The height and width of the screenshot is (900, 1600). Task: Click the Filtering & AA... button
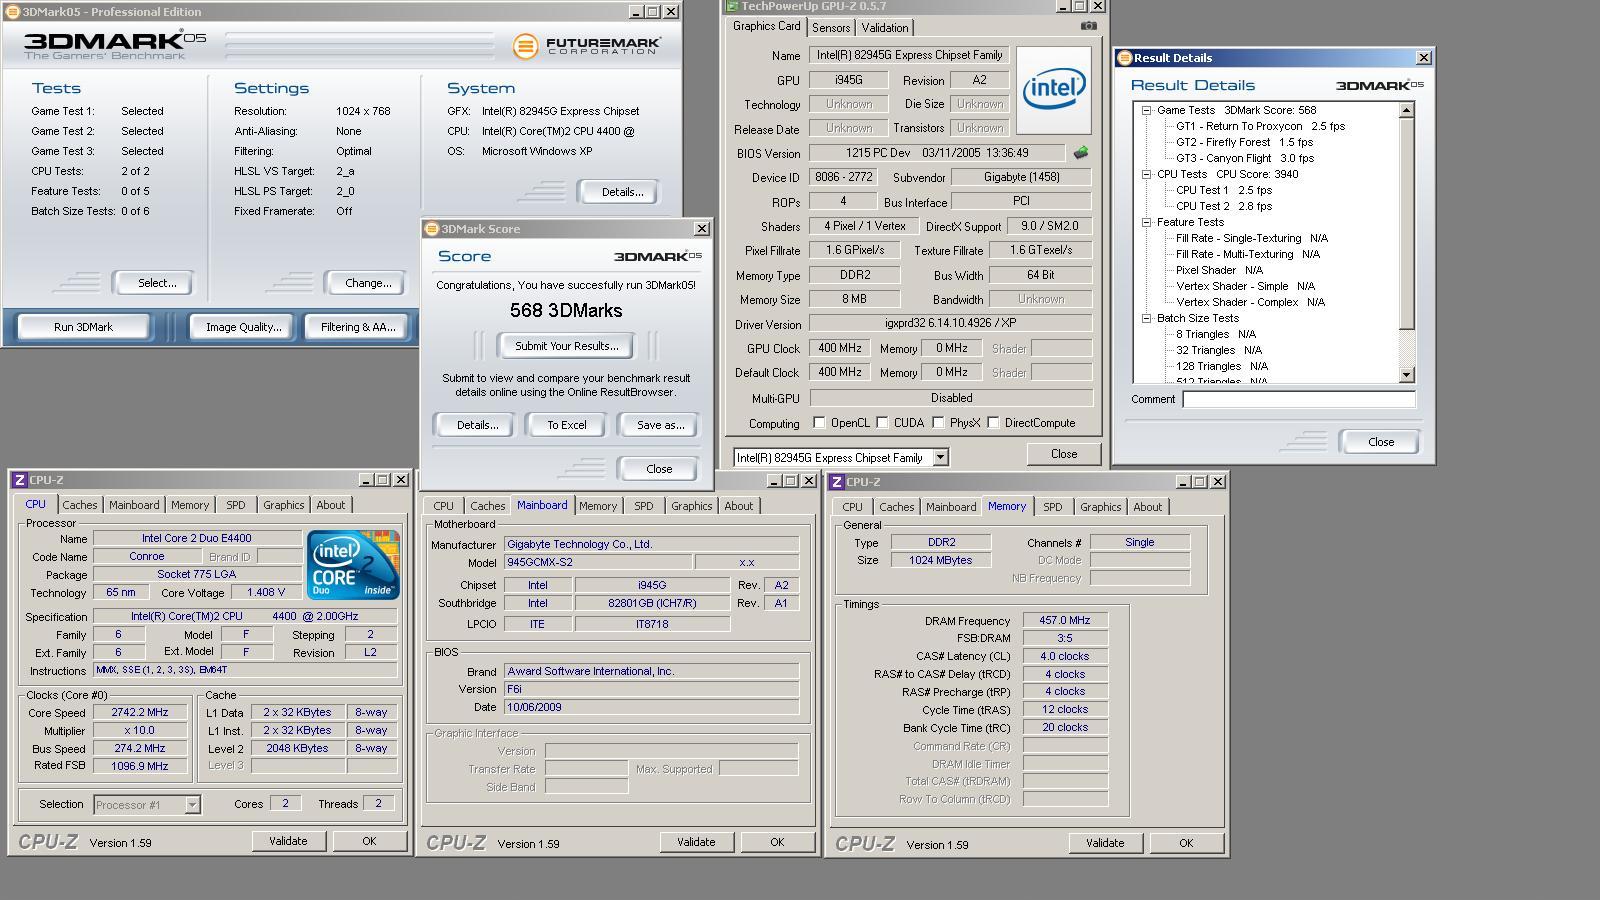click(x=358, y=327)
